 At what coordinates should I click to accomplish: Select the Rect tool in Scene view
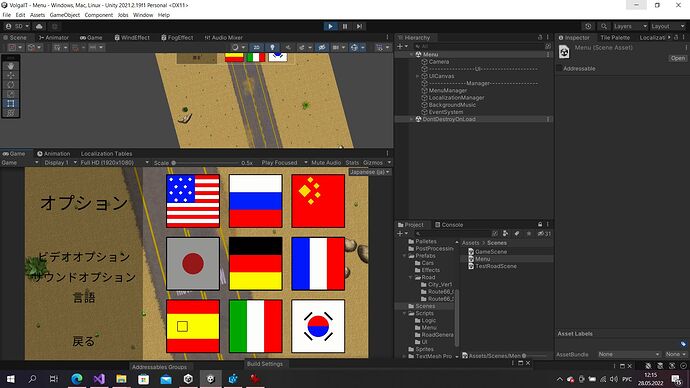point(11,103)
